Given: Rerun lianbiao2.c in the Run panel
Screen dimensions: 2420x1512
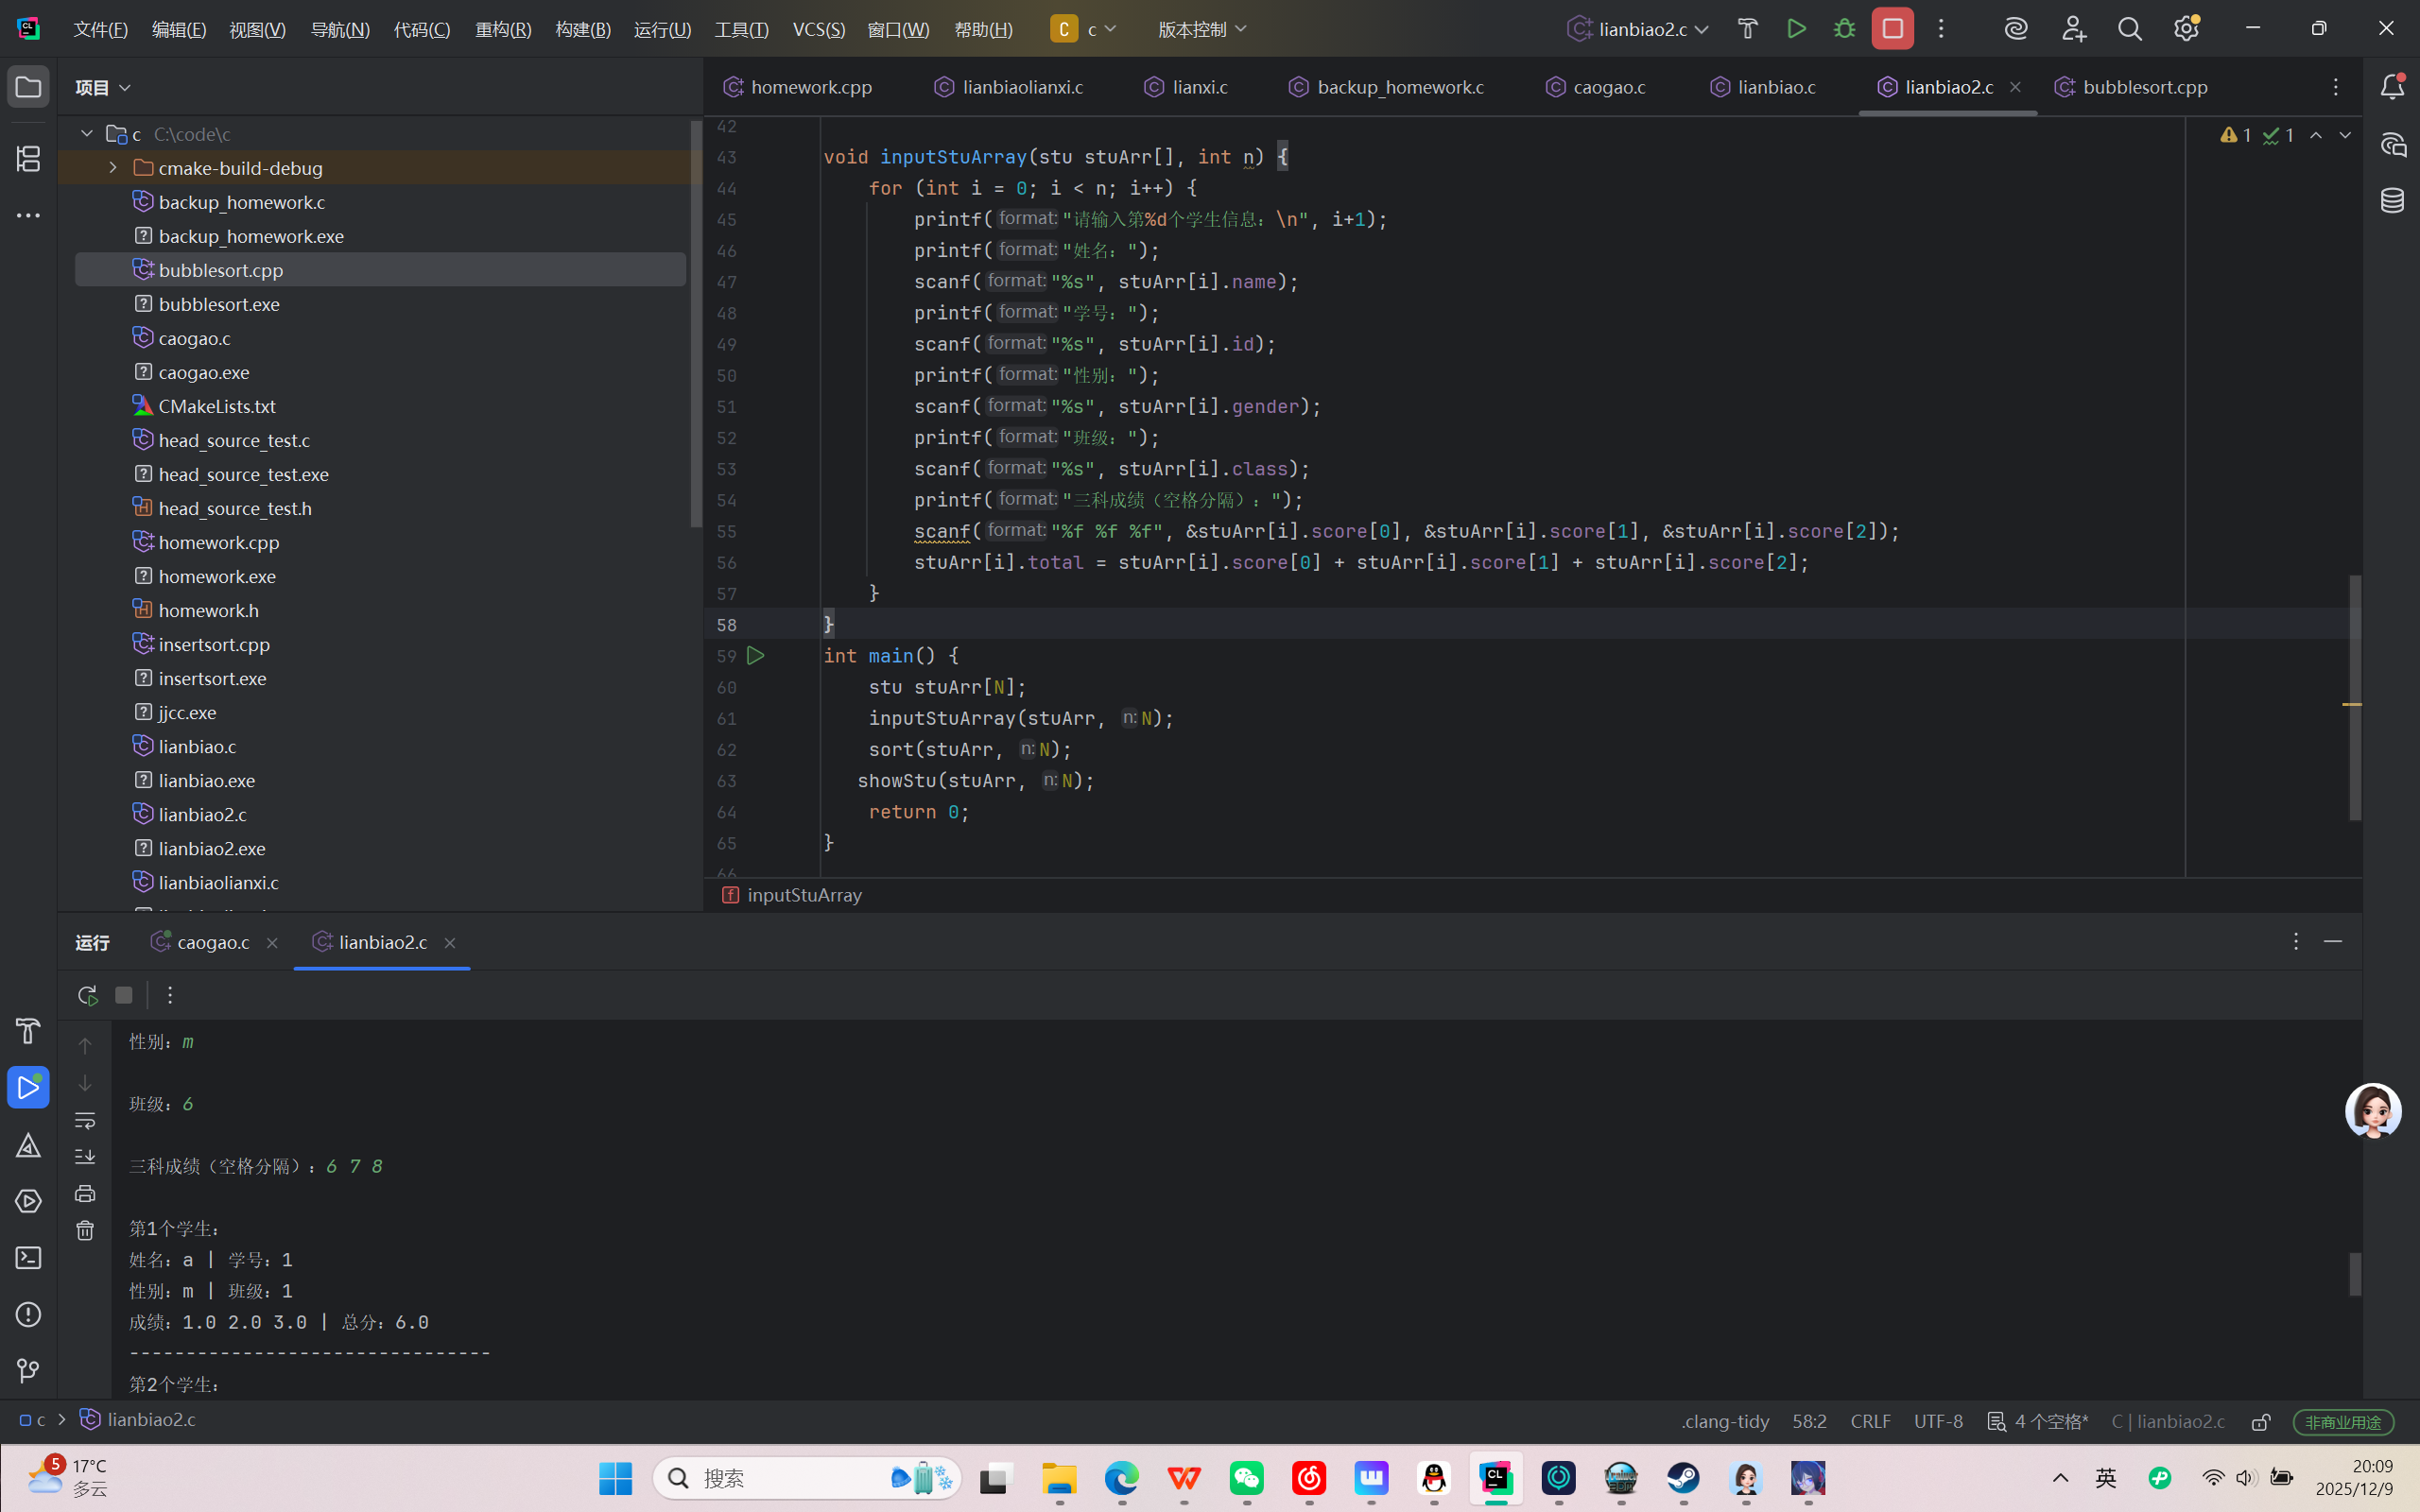Looking at the screenshot, I should (x=87, y=995).
